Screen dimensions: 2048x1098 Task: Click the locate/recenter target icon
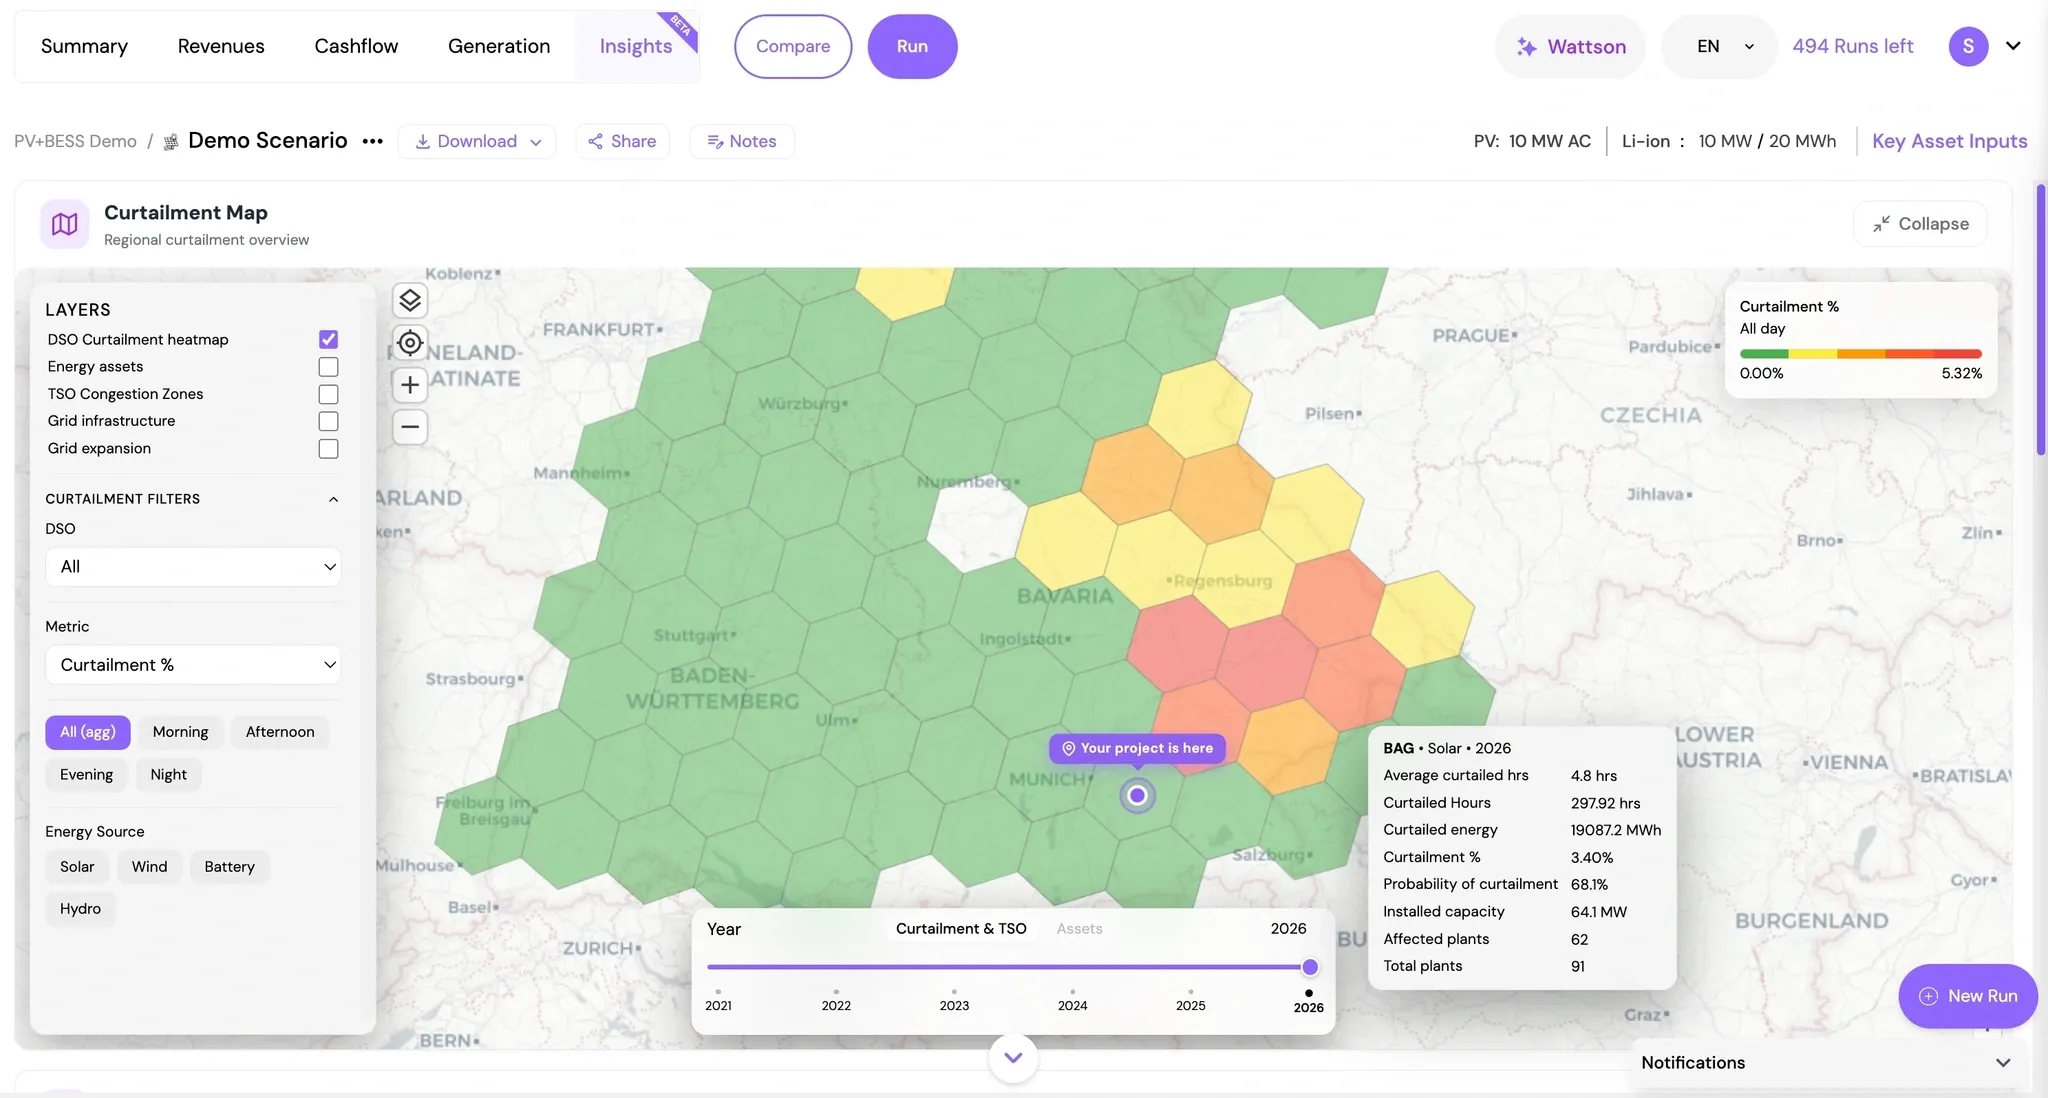coord(410,343)
